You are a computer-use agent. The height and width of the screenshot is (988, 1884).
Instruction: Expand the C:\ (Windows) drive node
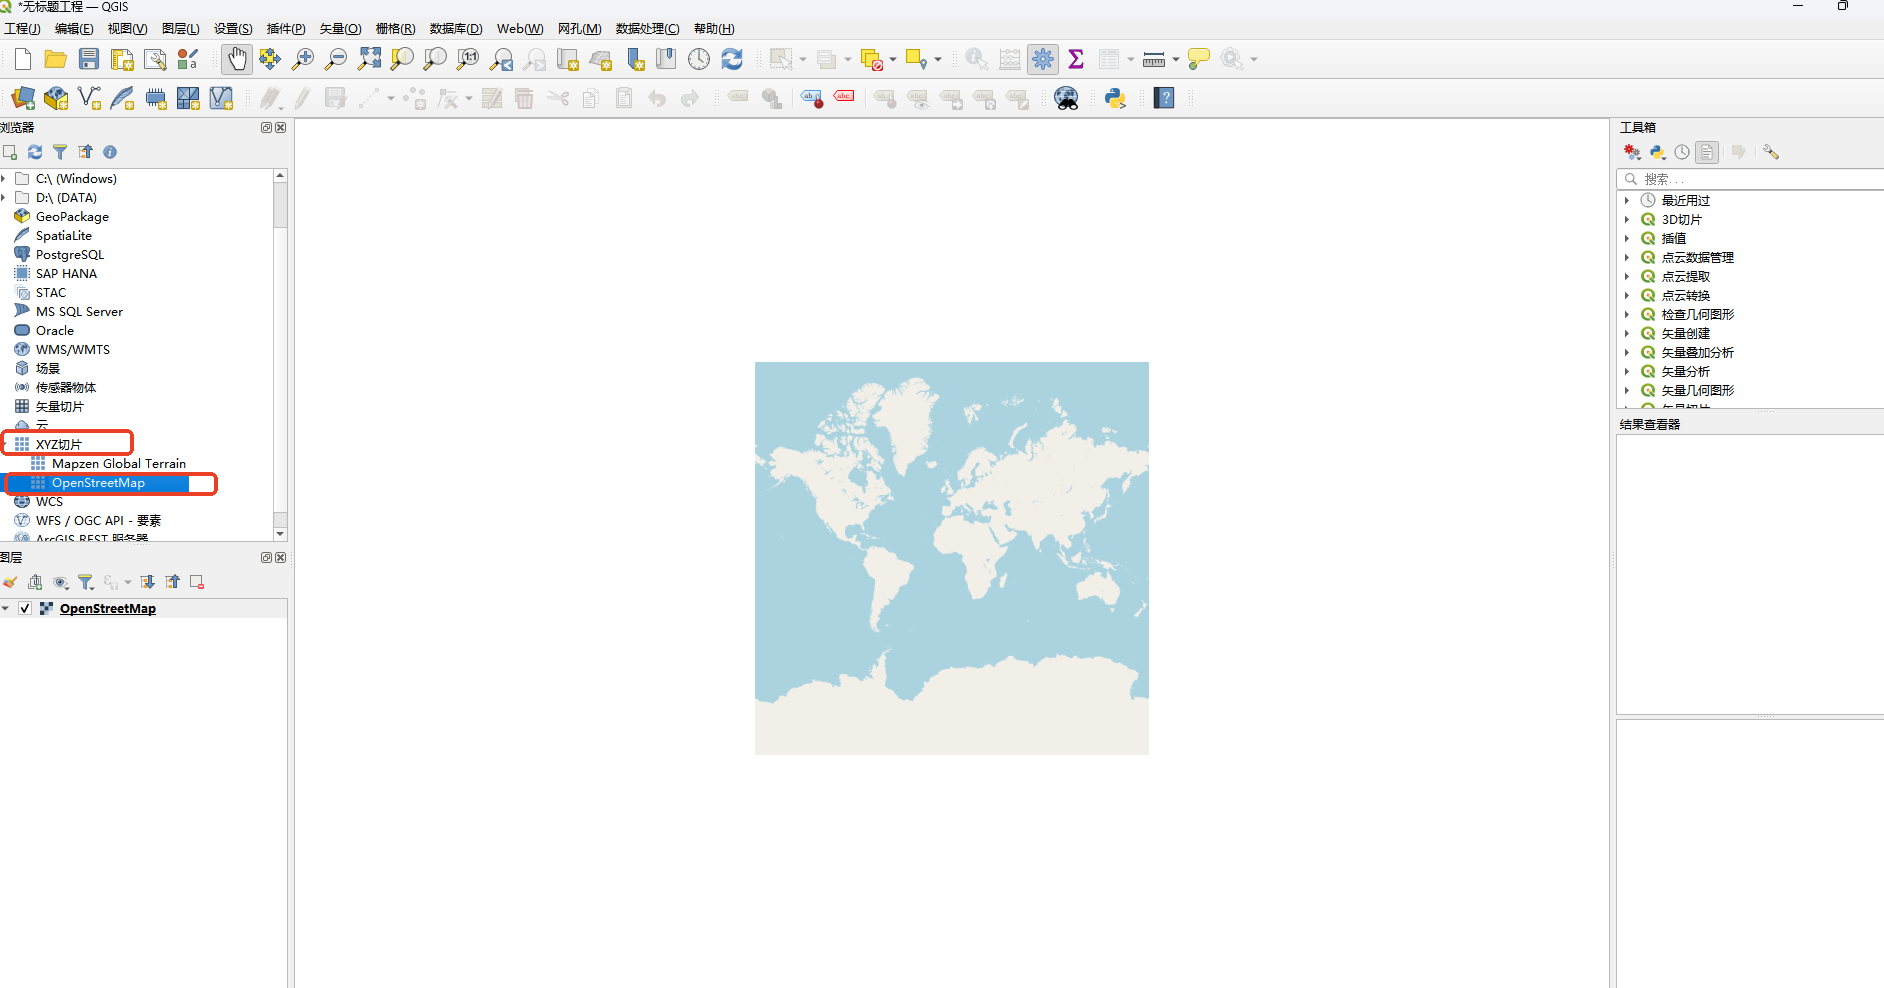click(x=4, y=179)
